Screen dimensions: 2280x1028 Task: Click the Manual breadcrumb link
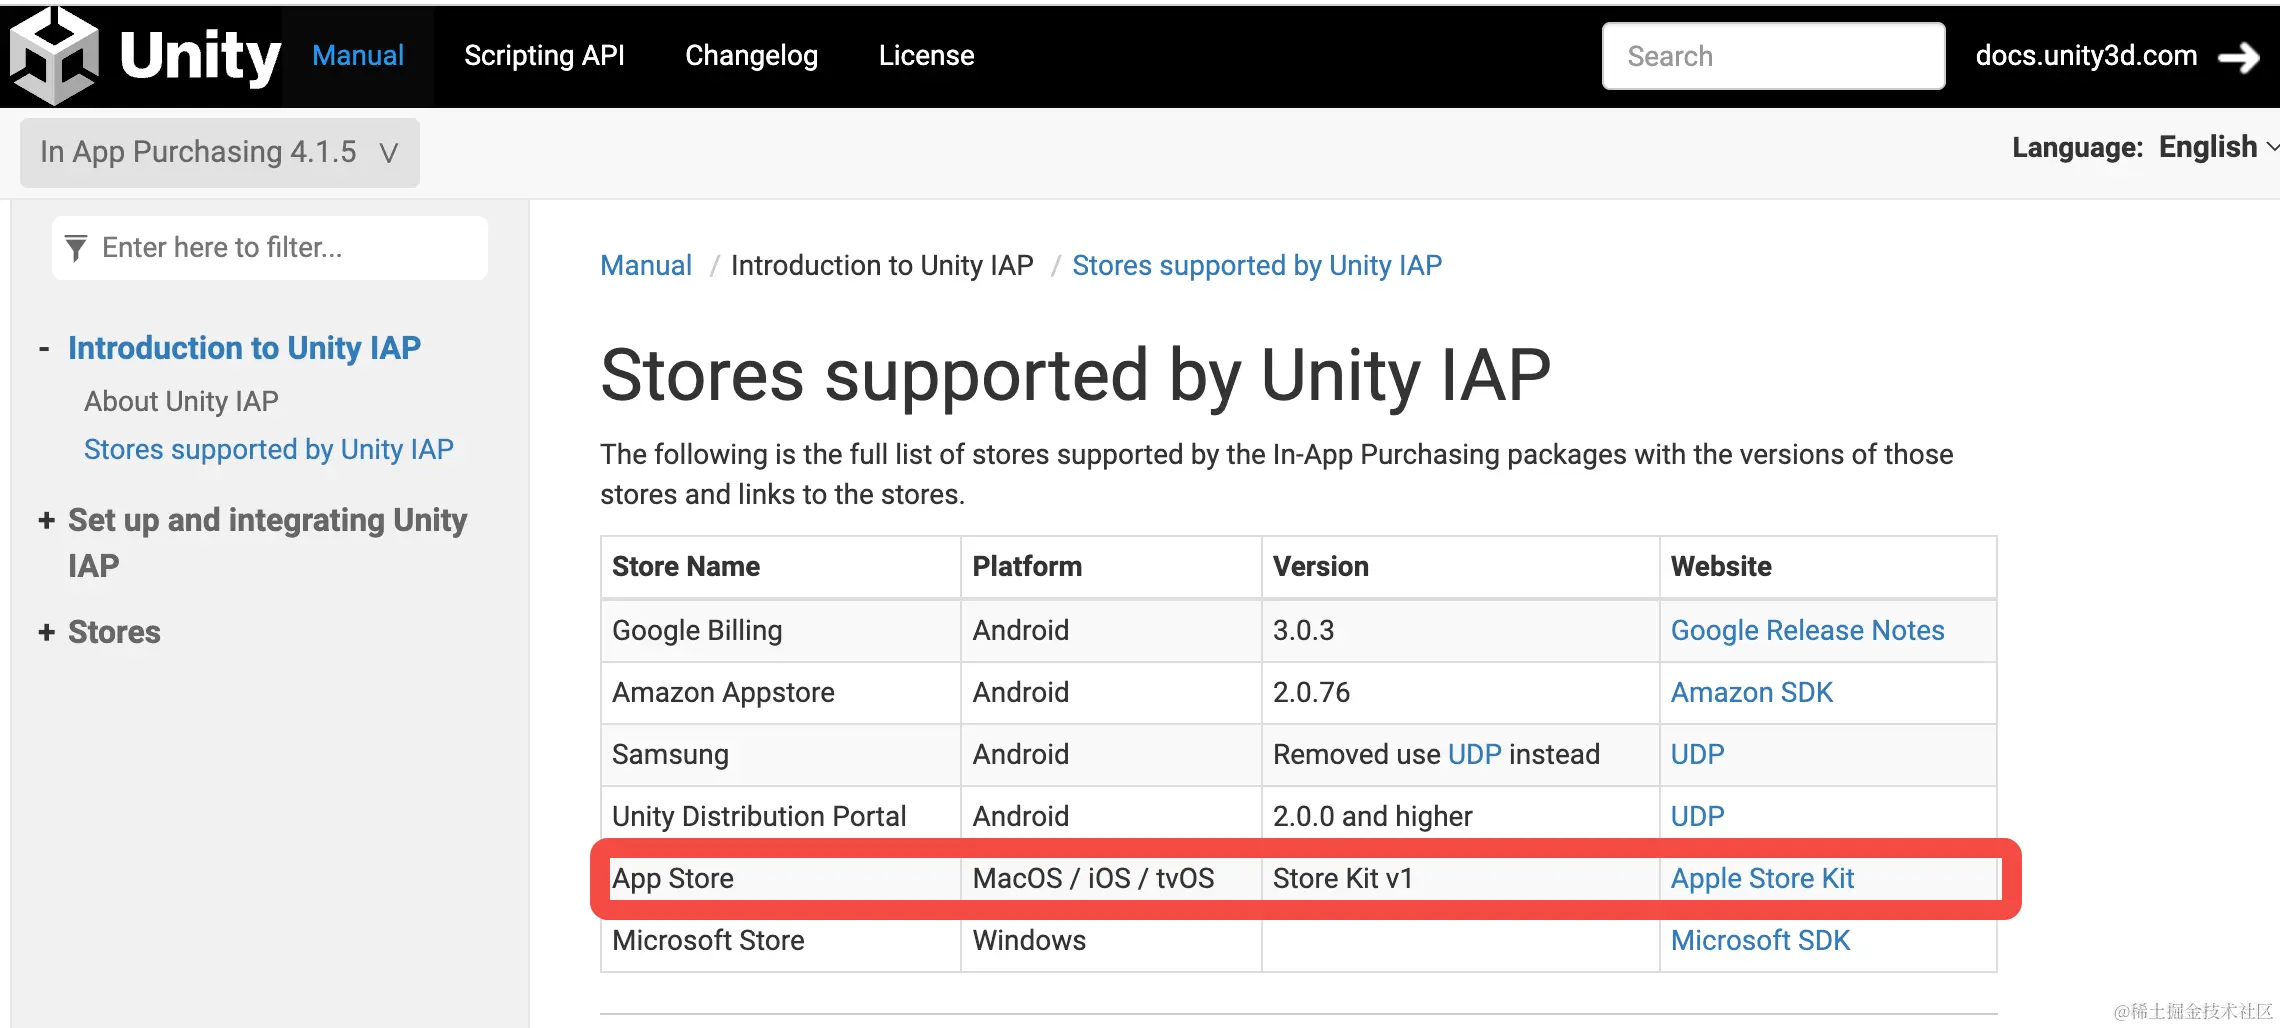(x=646, y=265)
